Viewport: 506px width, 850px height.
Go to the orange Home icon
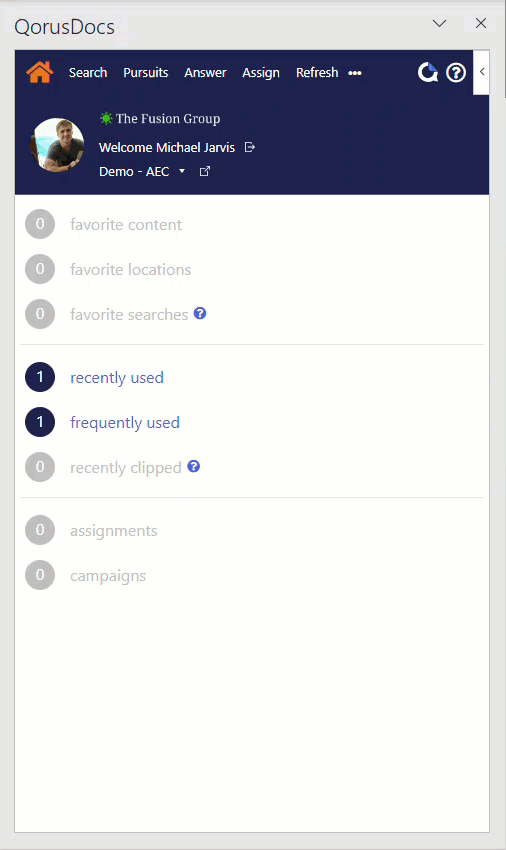[x=40, y=72]
